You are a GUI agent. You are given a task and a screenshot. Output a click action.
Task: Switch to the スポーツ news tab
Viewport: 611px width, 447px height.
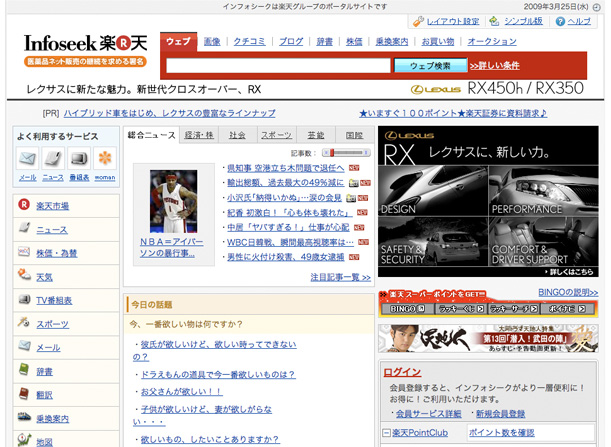pos(276,135)
